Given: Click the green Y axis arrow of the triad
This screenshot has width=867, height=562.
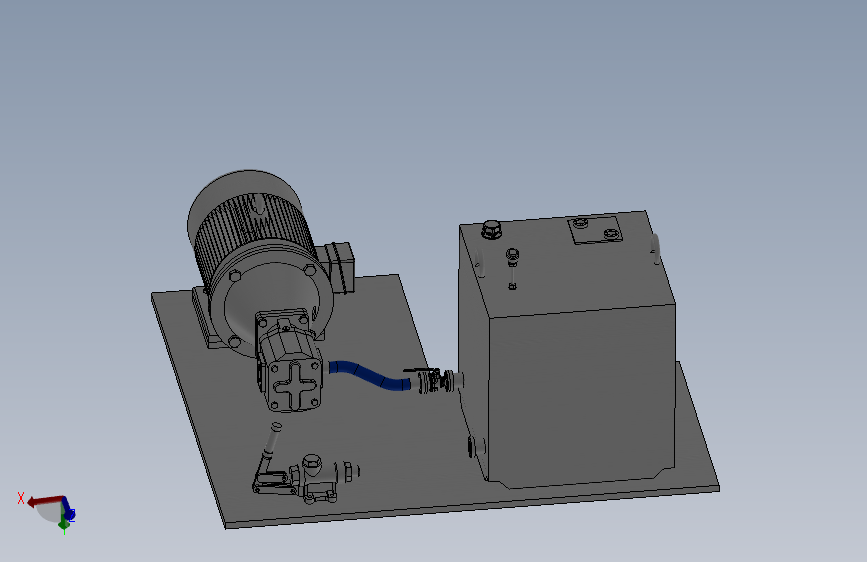Looking at the screenshot, I should point(64,523).
